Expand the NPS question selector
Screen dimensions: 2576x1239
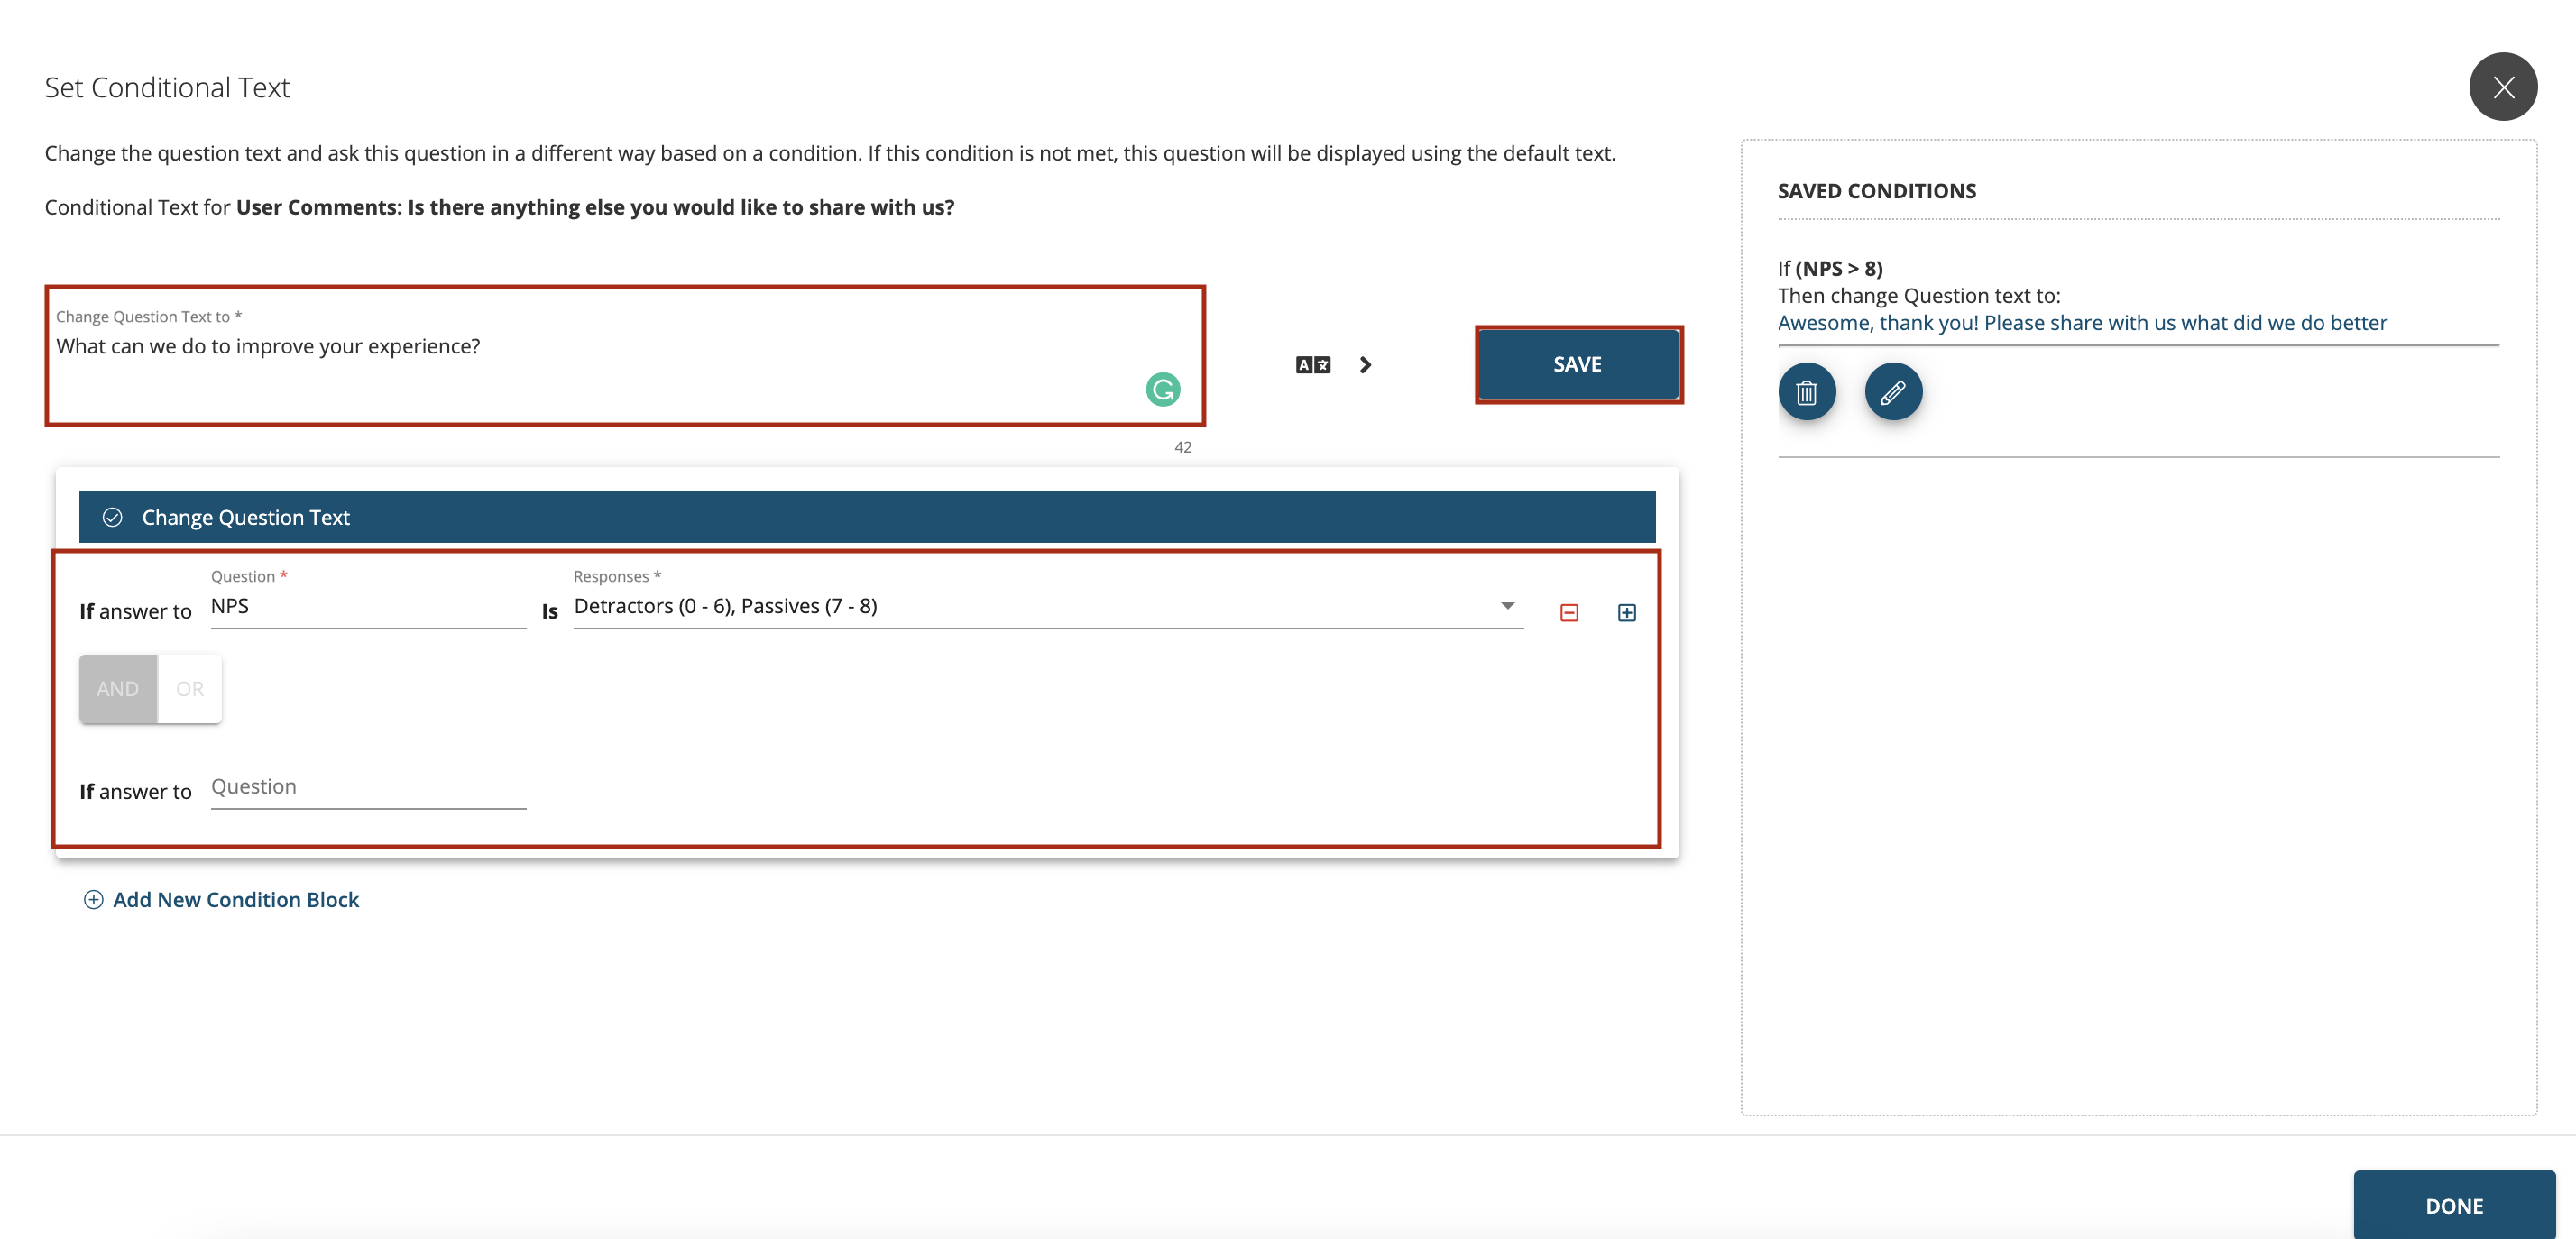pos(368,605)
